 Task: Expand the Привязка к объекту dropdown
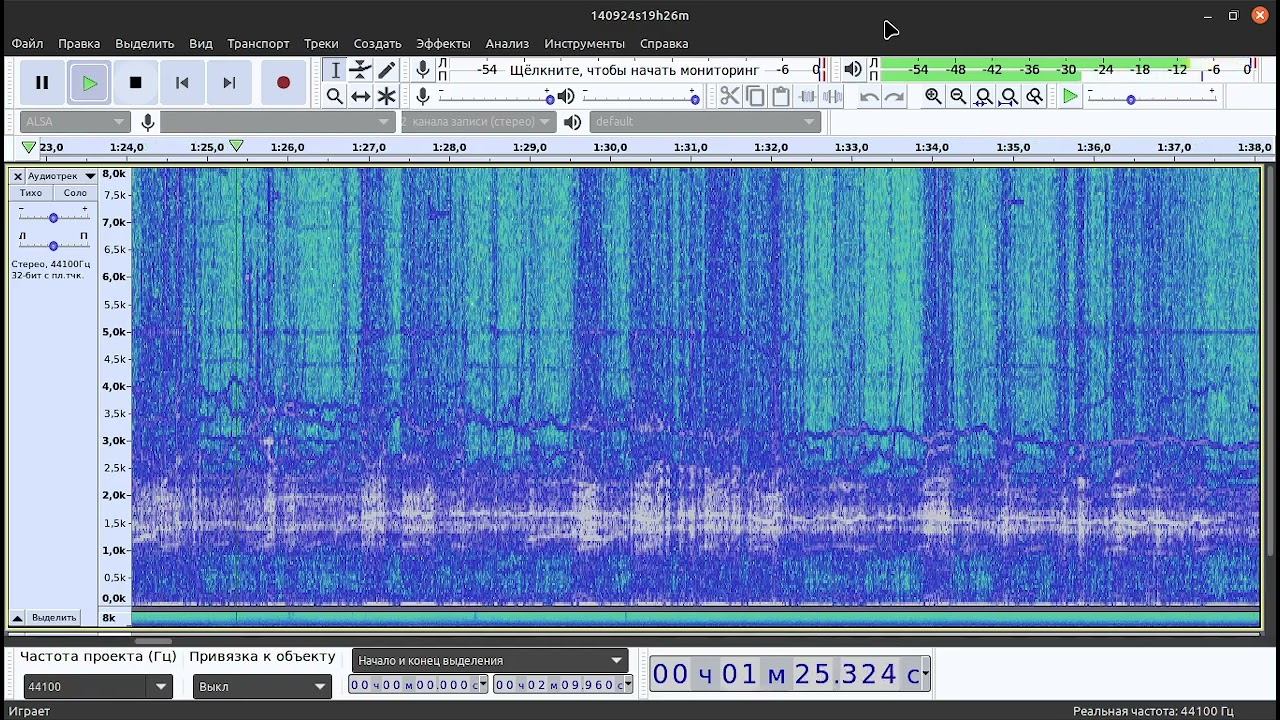(261, 687)
